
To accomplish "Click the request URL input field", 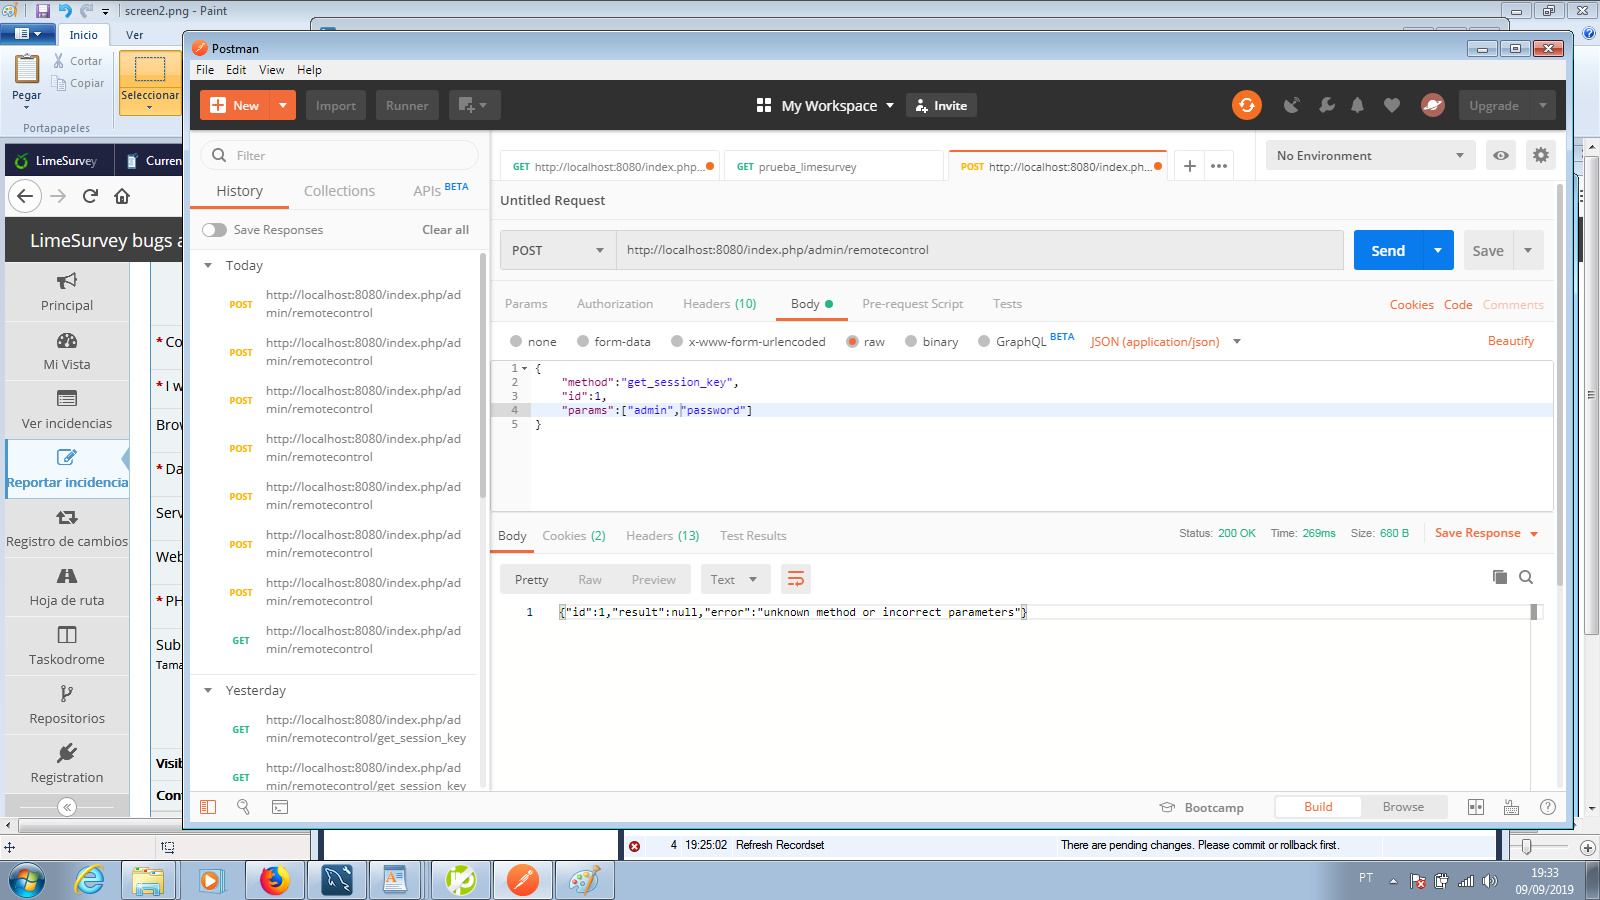I will 978,250.
